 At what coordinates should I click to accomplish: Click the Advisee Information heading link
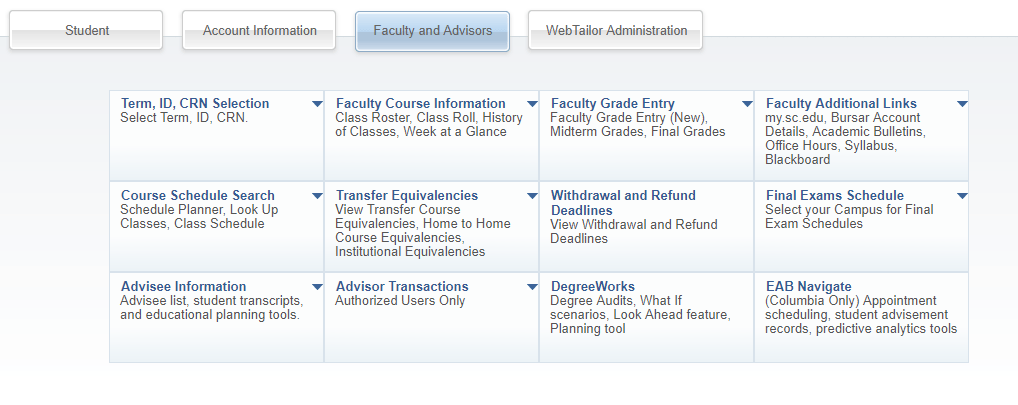coord(183,286)
